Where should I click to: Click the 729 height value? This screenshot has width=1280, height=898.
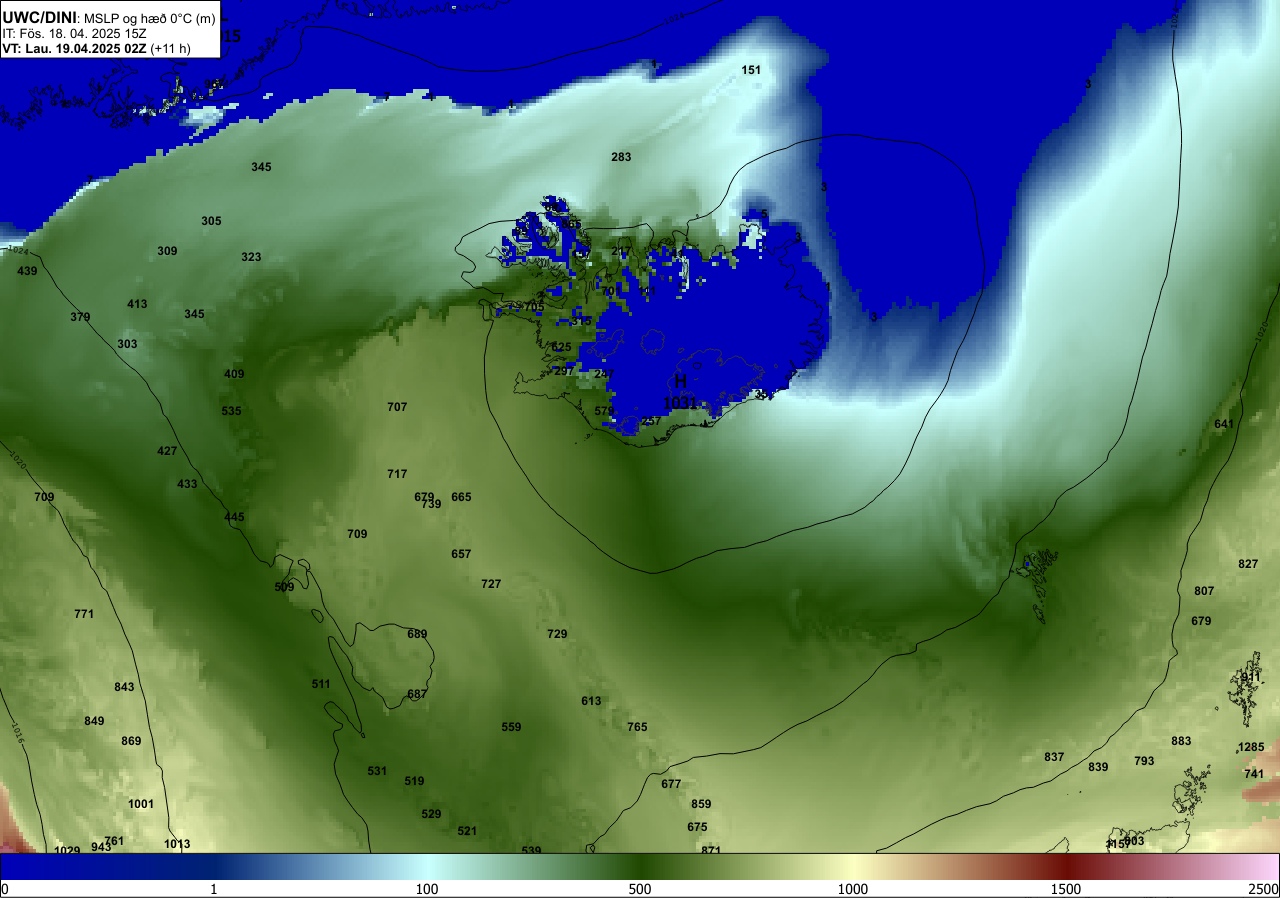pyautogui.click(x=557, y=634)
